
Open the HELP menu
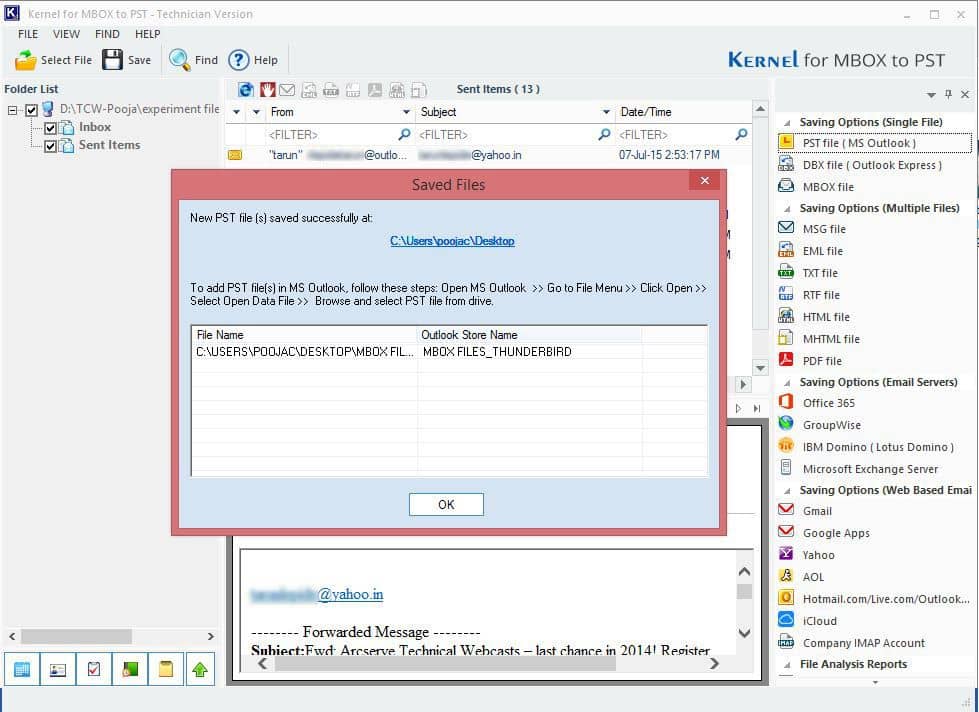point(147,34)
